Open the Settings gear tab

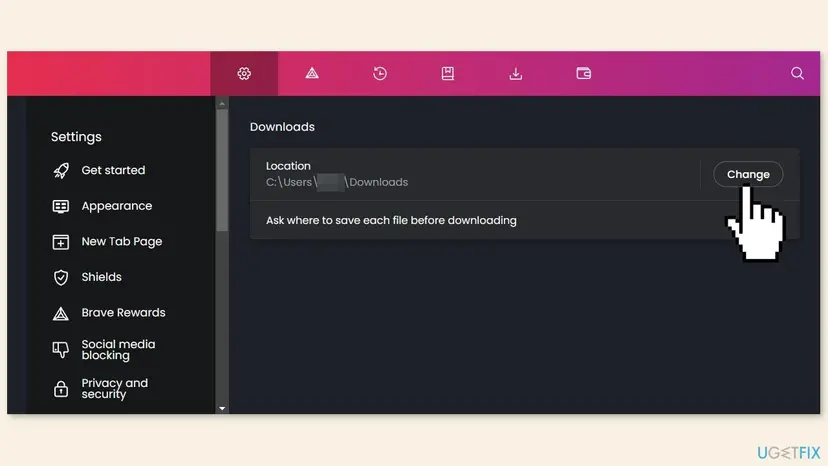pos(244,73)
